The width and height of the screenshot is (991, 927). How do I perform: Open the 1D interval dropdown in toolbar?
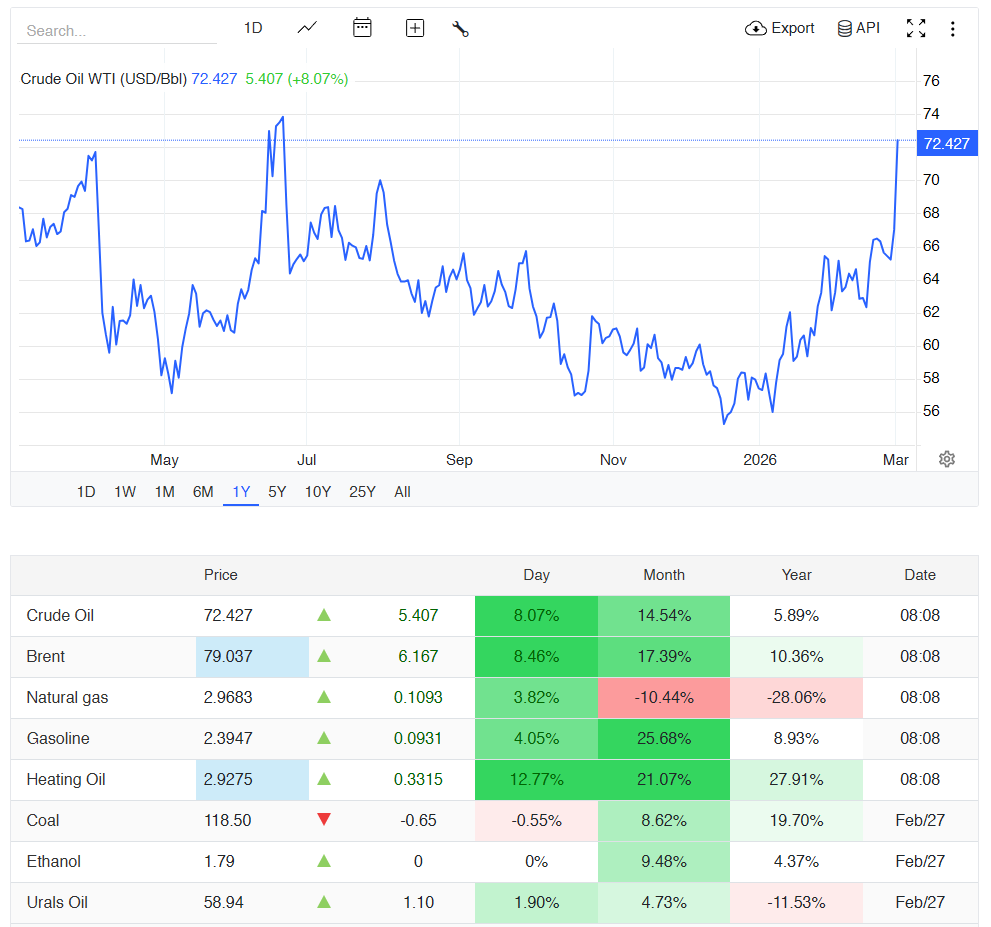click(x=253, y=28)
